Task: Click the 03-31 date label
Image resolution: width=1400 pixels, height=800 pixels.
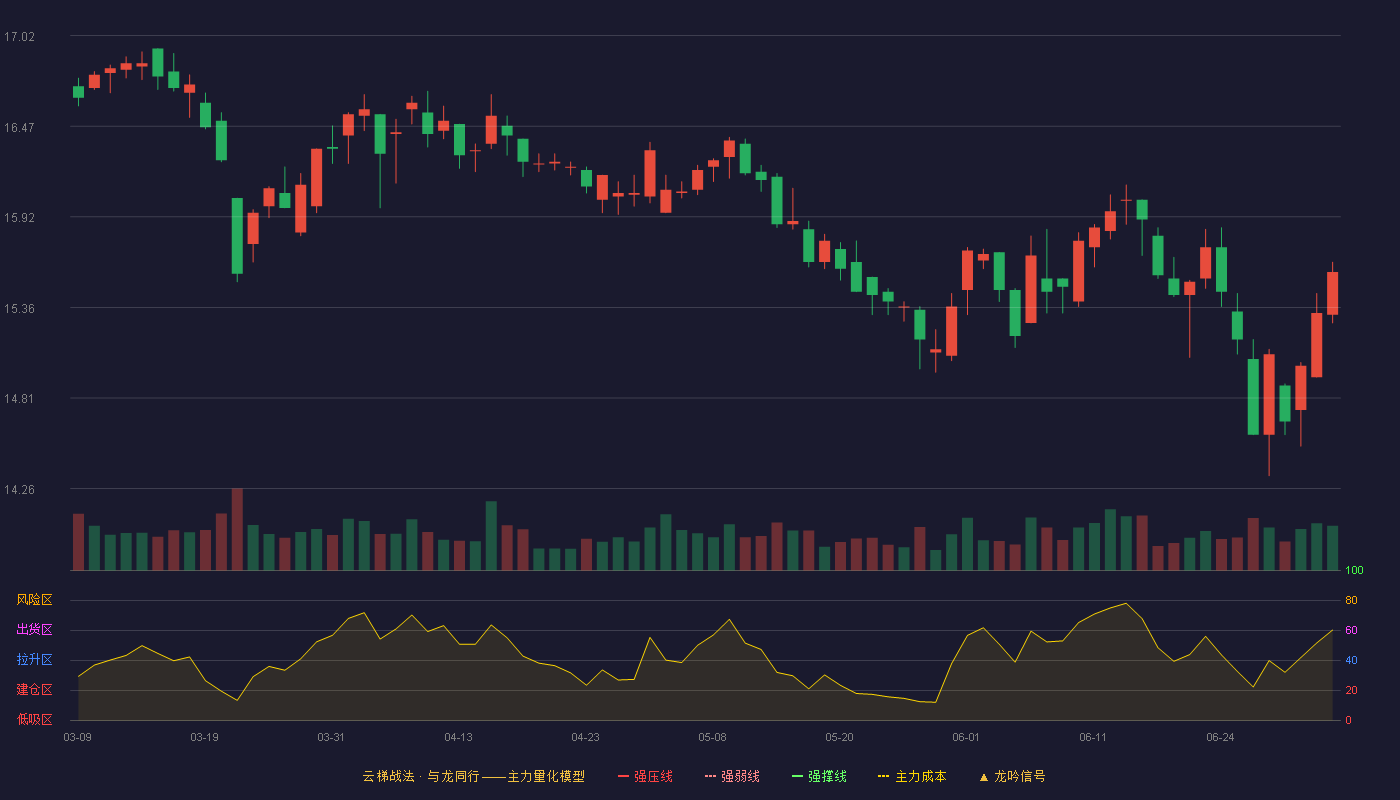Action: pyautogui.click(x=331, y=737)
